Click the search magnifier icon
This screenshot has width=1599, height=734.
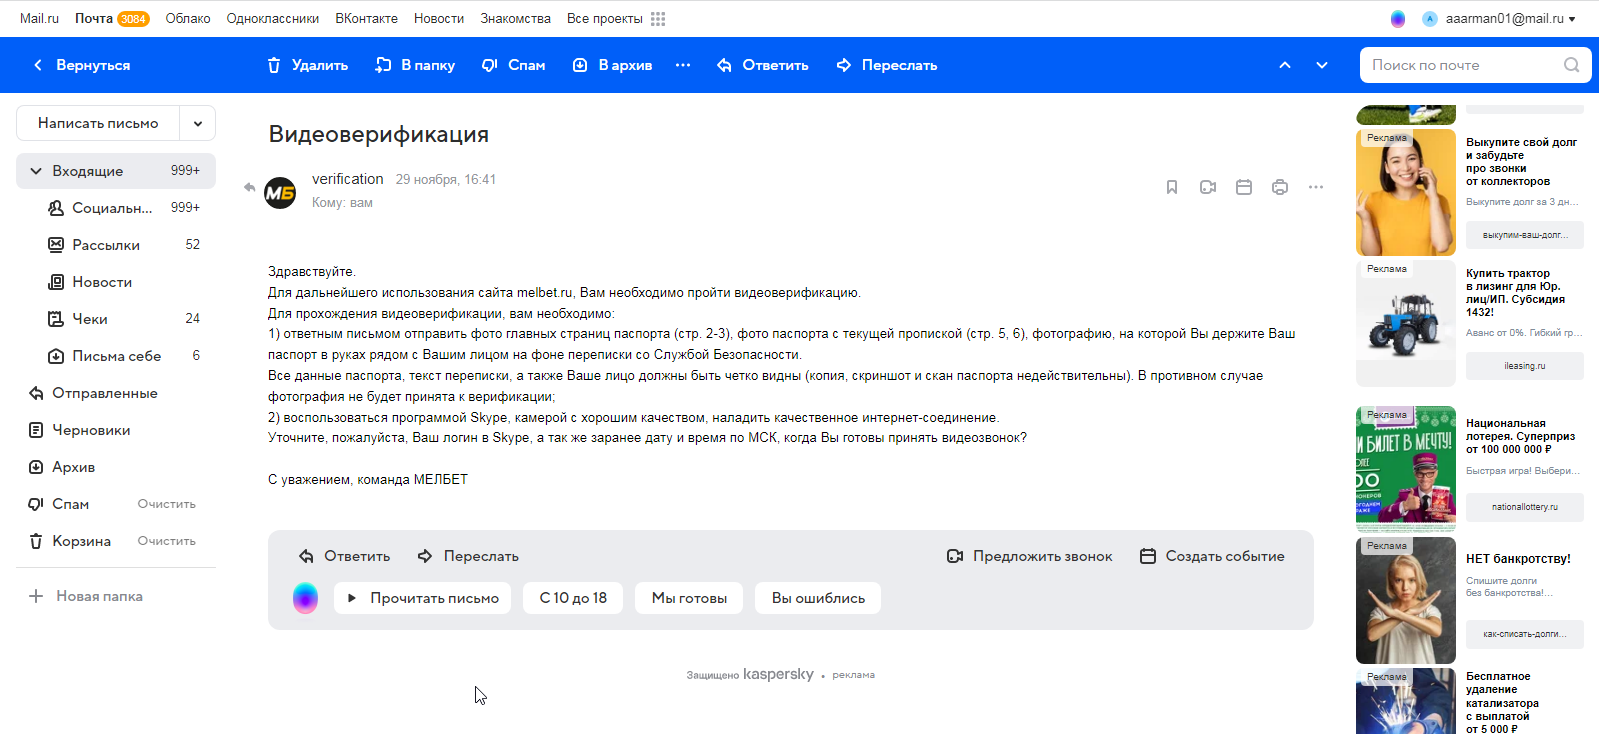(1571, 65)
